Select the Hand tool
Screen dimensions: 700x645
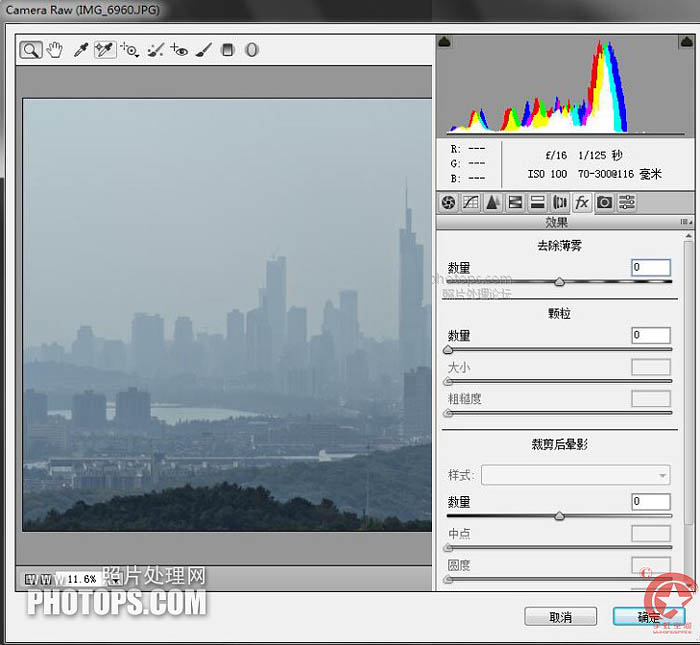pos(56,50)
